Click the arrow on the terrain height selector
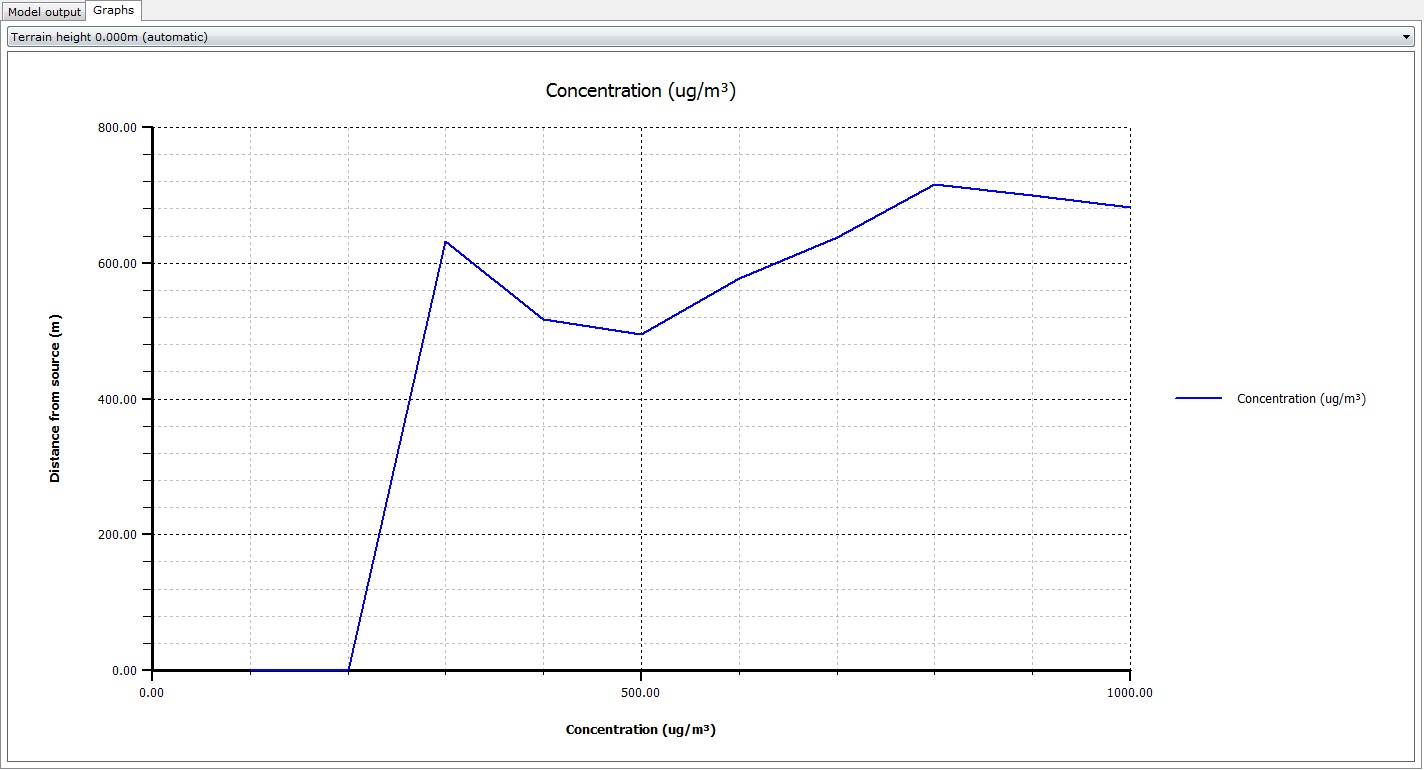 (x=1407, y=37)
